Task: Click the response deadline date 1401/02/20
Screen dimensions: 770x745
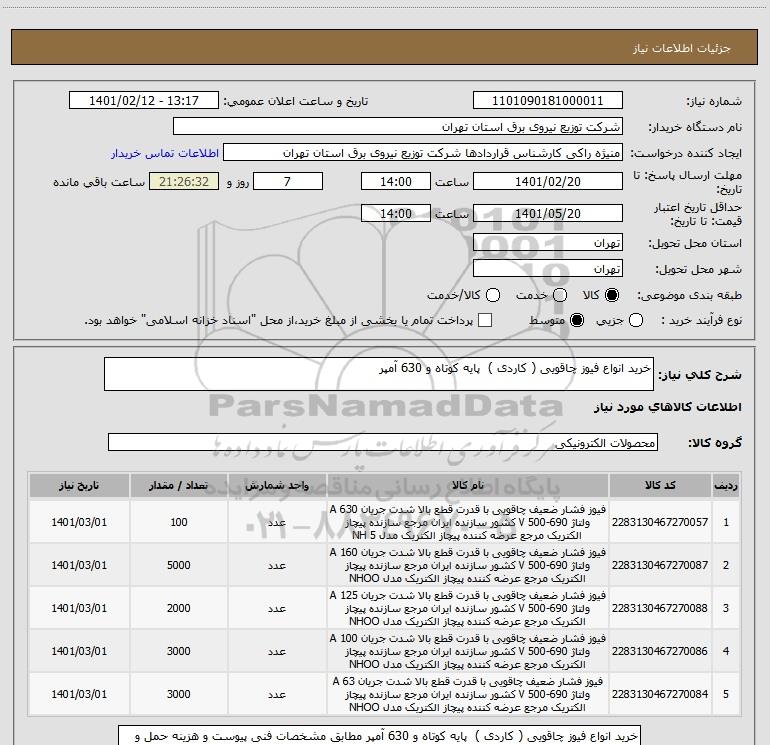Action: tap(548, 181)
